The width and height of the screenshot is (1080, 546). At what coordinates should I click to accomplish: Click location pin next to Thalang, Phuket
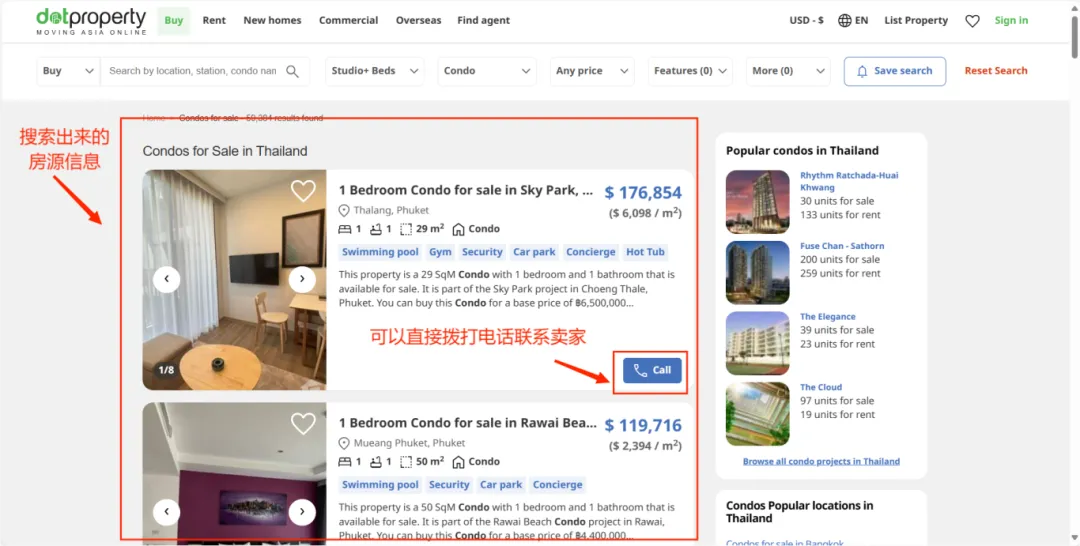[x=344, y=211]
